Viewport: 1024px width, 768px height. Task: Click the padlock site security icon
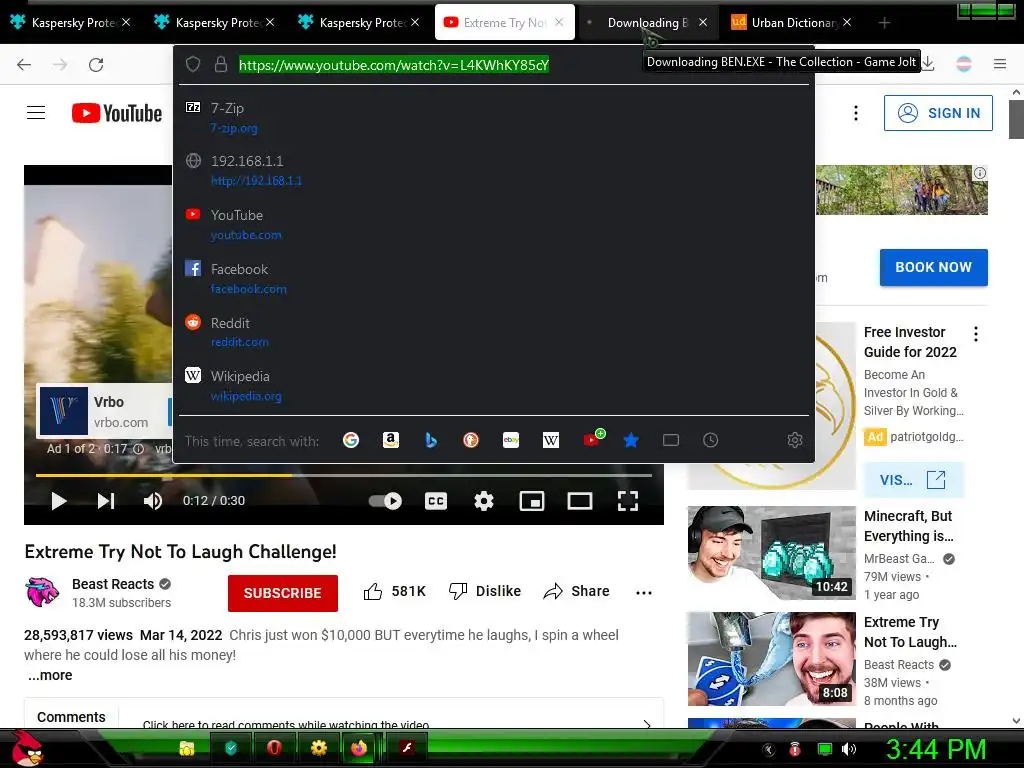[x=221, y=64]
